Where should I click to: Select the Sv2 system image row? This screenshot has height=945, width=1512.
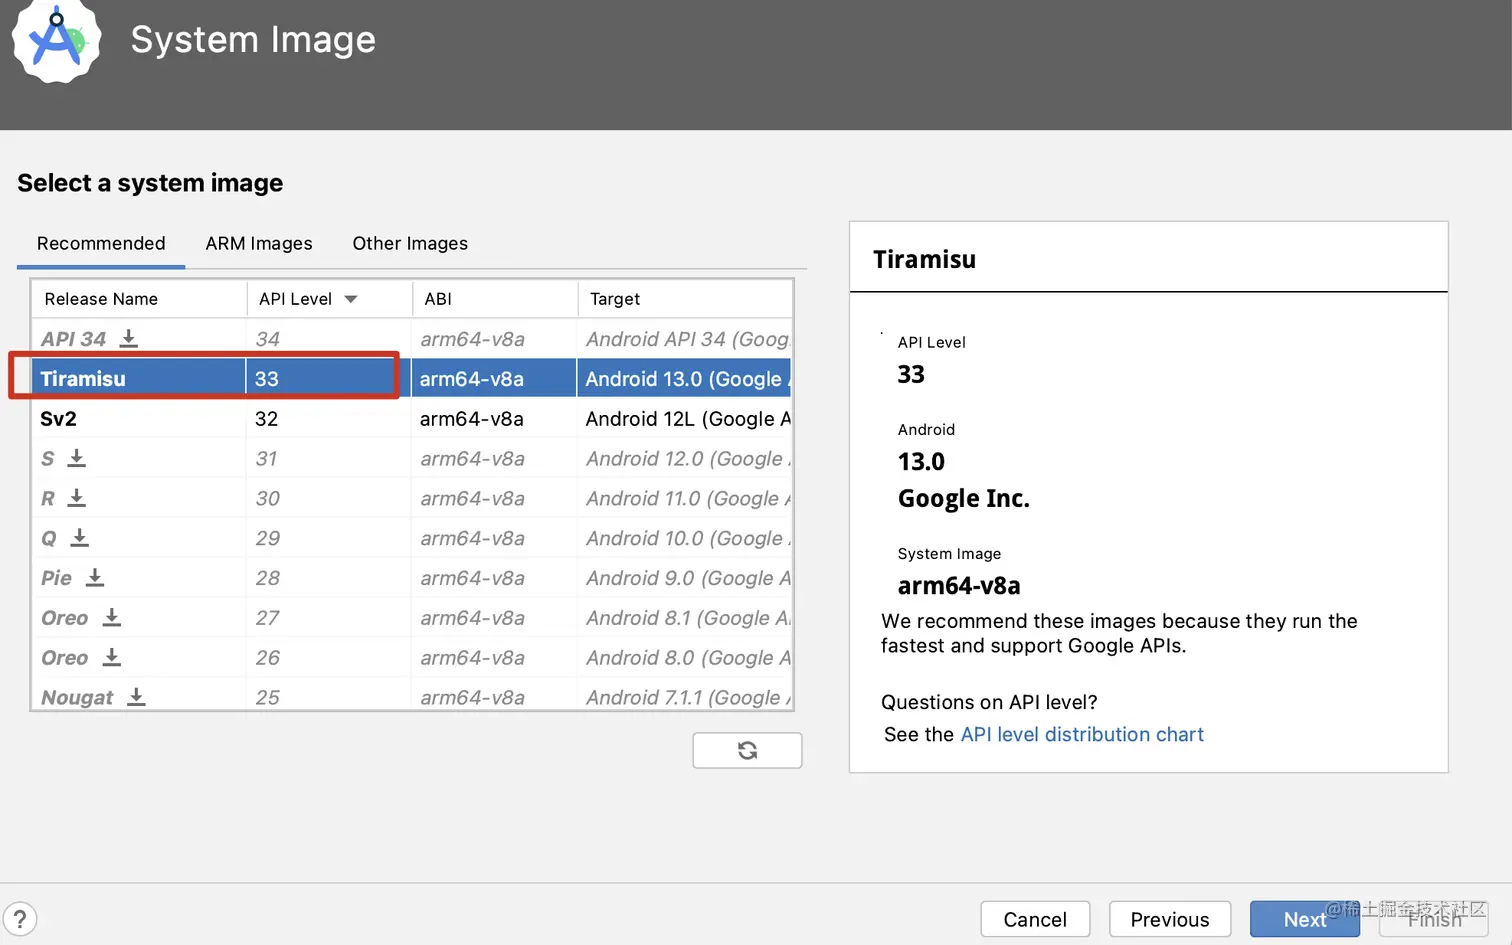300,419
